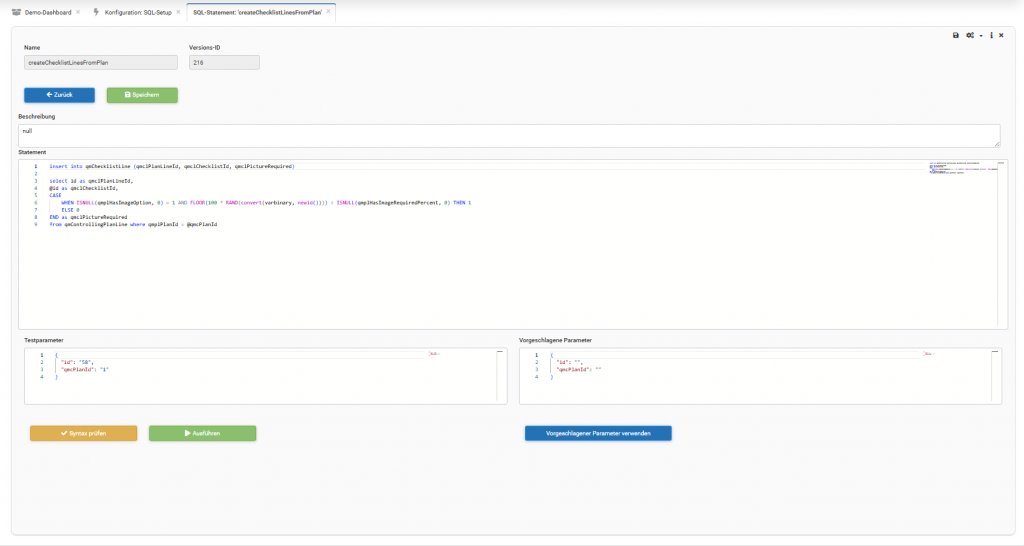Click the Vorgeschlagene Parameter editor scrollbar

pyautogui.click(x=995, y=376)
